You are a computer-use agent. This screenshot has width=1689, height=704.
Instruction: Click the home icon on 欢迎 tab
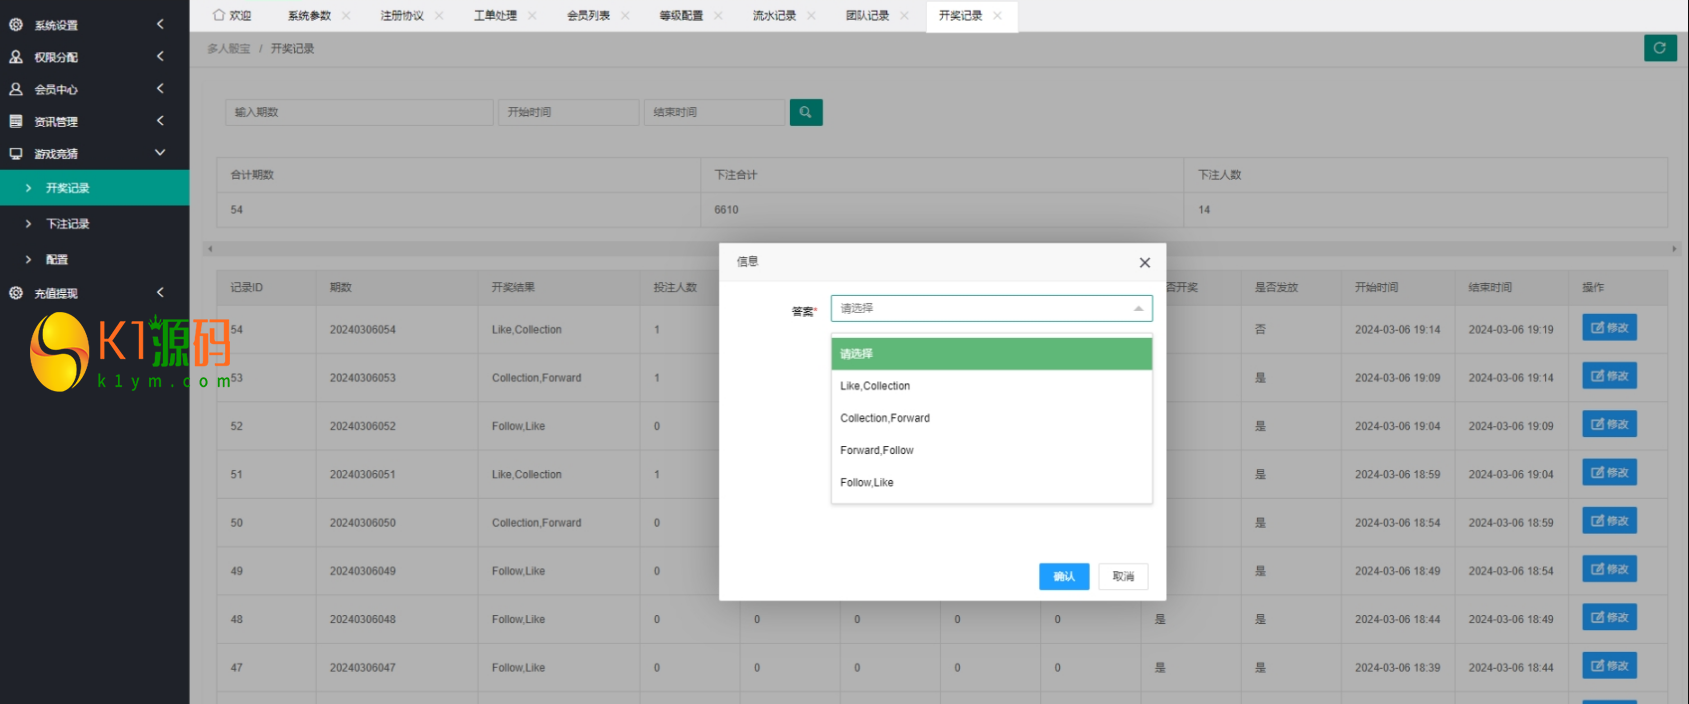pos(219,16)
